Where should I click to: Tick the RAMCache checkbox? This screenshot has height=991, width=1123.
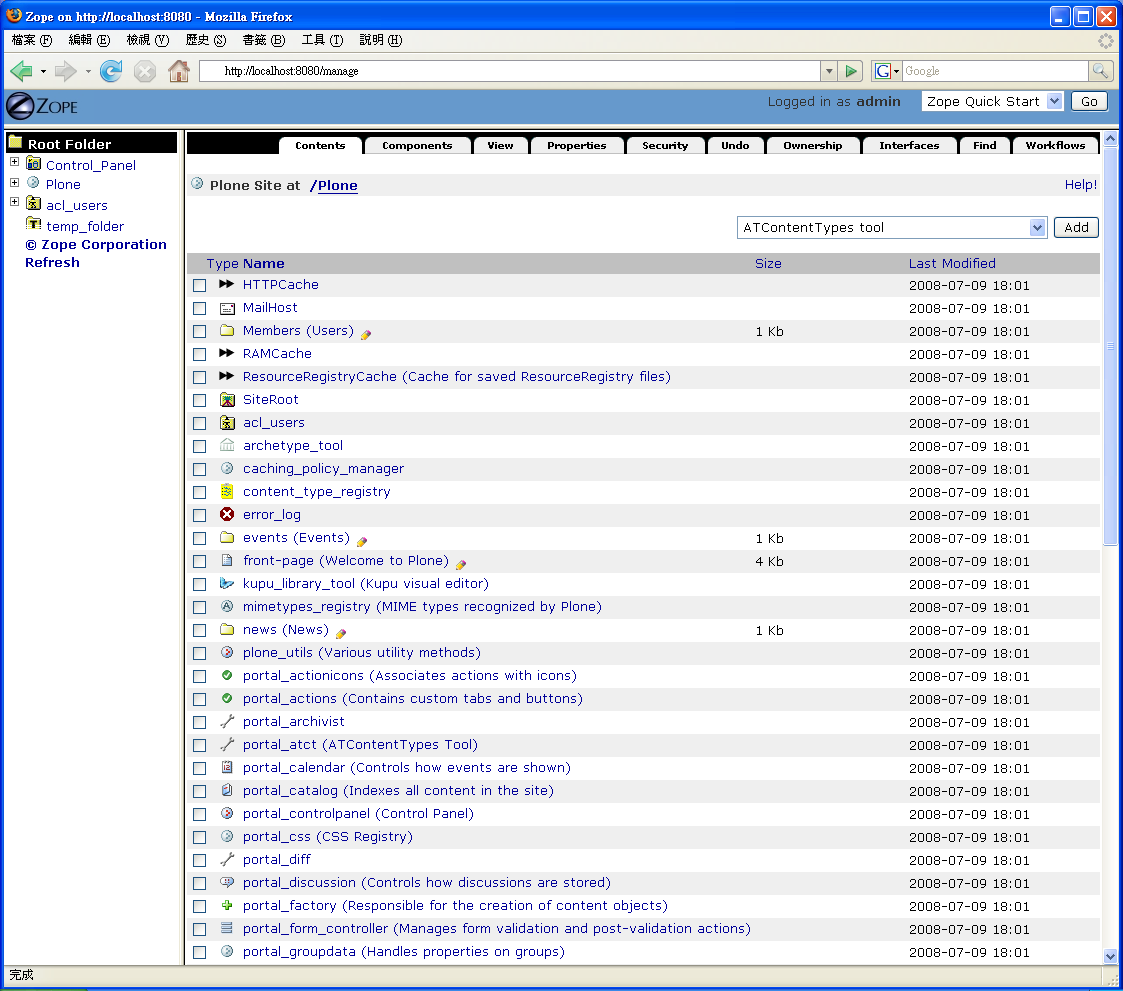pyautogui.click(x=200, y=354)
